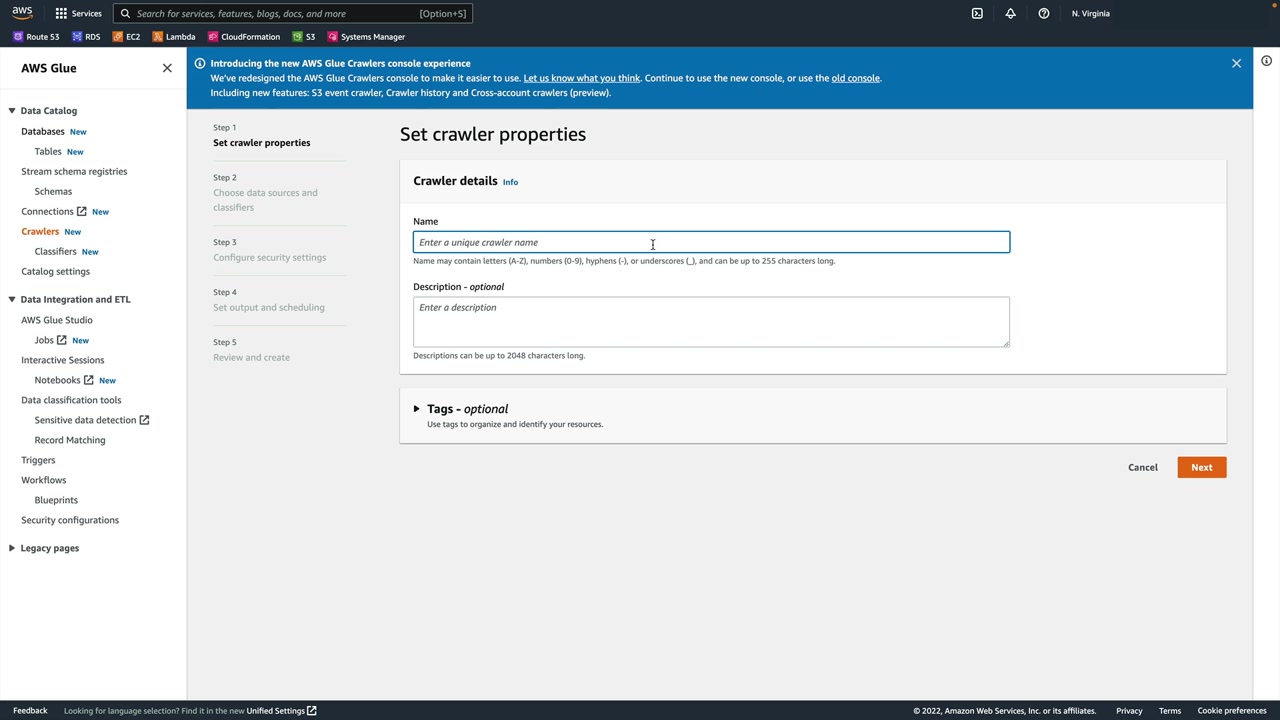Collapse the Data Catalog section
This screenshot has height=720, width=1280.
pos(11,111)
